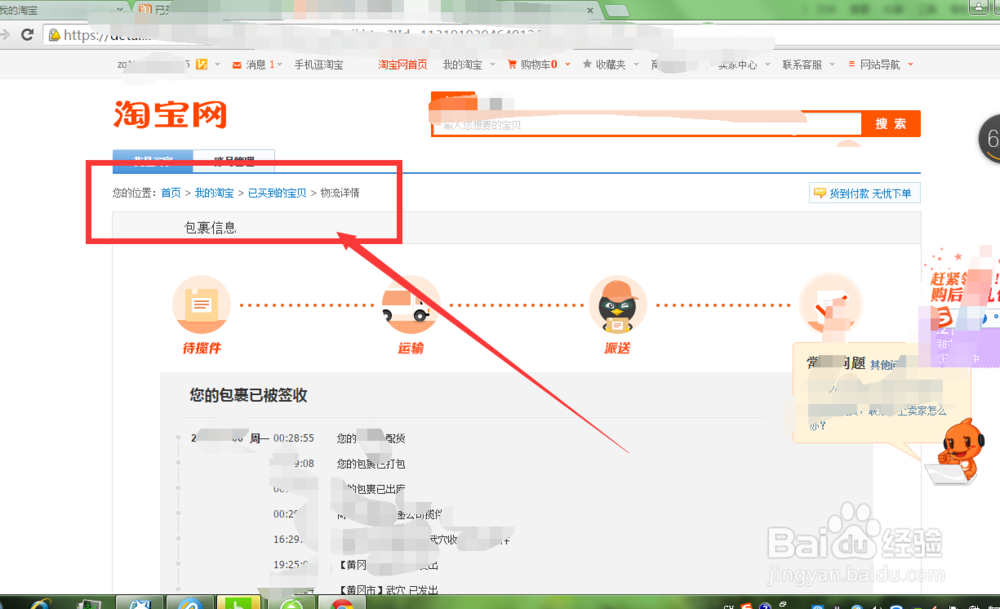Click the Taobao favicon on the active tab
Viewport: 1000px width, 609px height.
coord(145,10)
